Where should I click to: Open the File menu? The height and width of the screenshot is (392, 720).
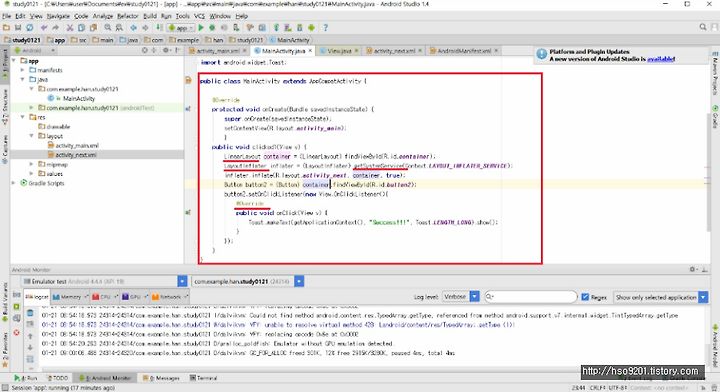coord(6,16)
